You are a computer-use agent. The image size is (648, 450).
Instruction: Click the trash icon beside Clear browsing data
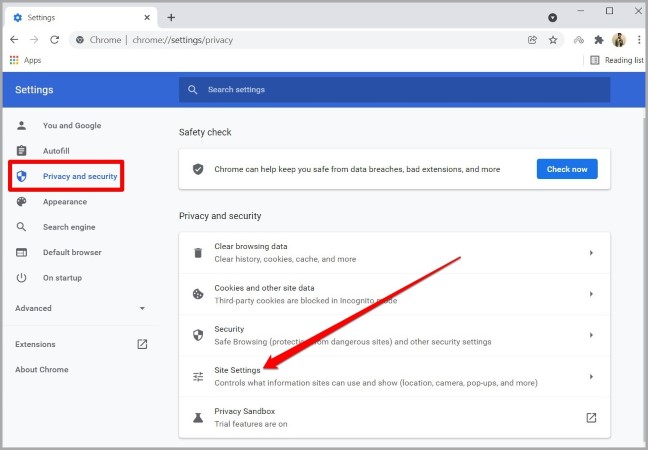click(x=198, y=252)
